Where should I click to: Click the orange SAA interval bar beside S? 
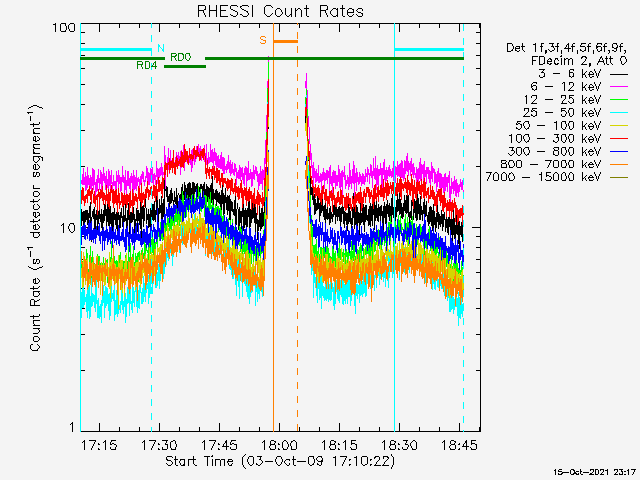coord(285,41)
